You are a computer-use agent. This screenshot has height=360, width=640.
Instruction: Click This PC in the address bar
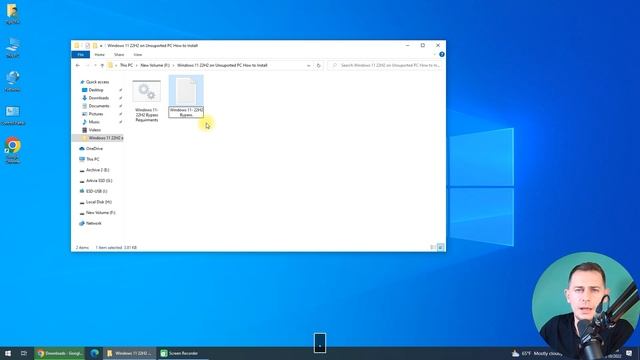coord(126,65)
